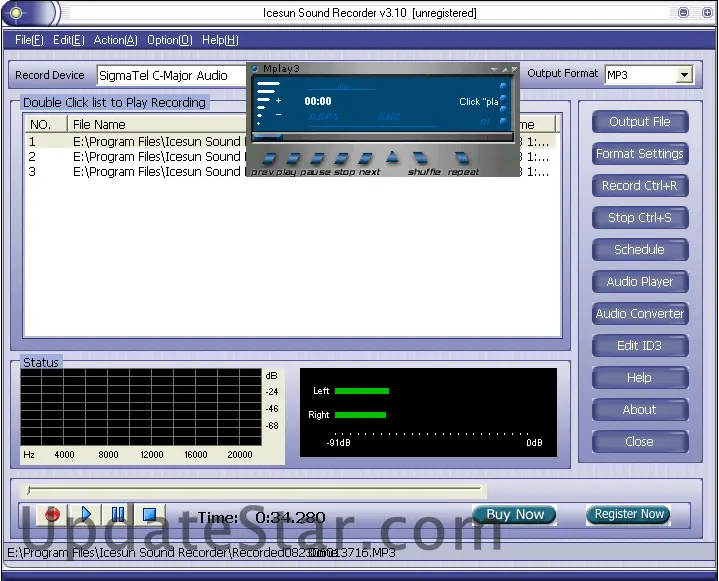Increase Mplay3 volume with plus sign
719x581 pixels.
[x=278, y=101]
